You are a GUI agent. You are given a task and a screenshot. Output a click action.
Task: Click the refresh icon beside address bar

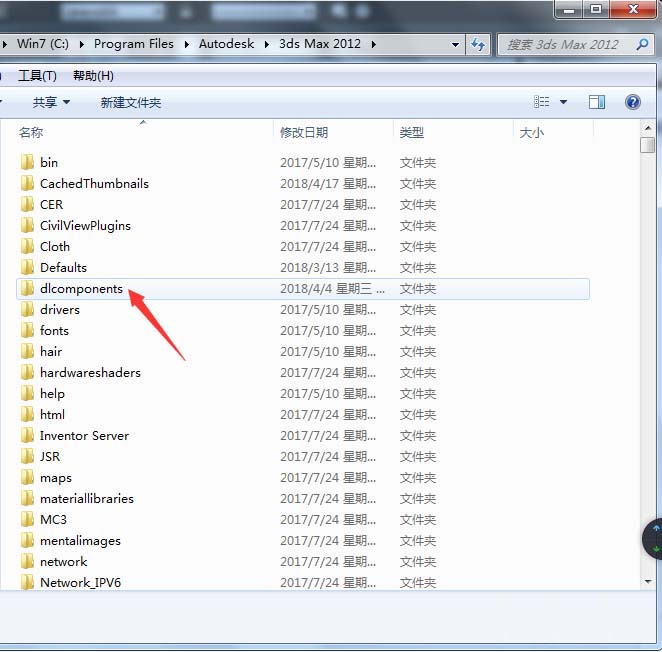click(x=478, y=44)
